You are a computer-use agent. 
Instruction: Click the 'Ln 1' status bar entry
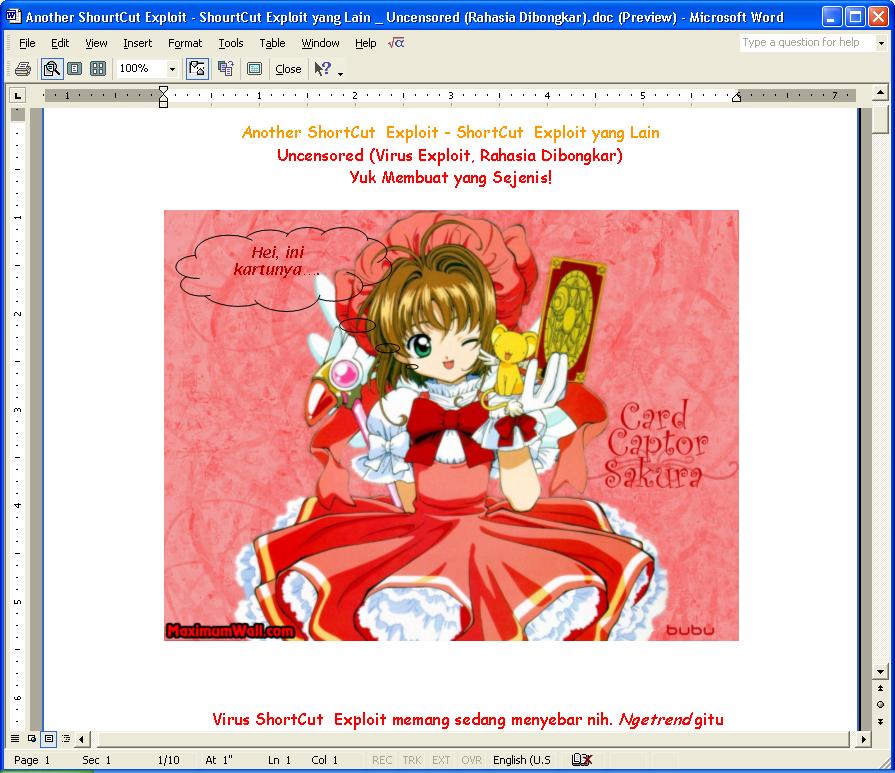coord(280,760)
